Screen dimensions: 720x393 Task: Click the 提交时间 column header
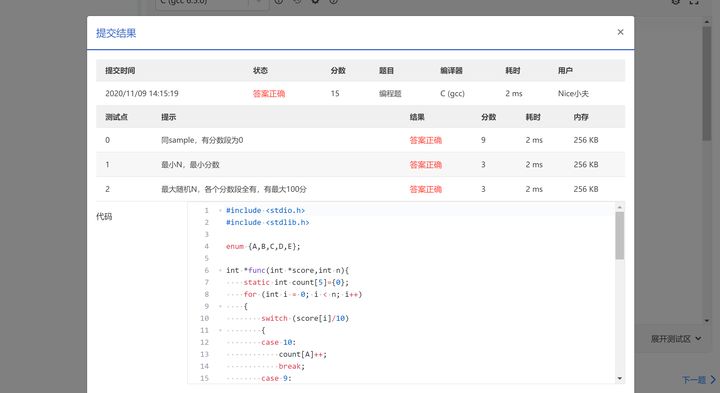coord(120,71)
